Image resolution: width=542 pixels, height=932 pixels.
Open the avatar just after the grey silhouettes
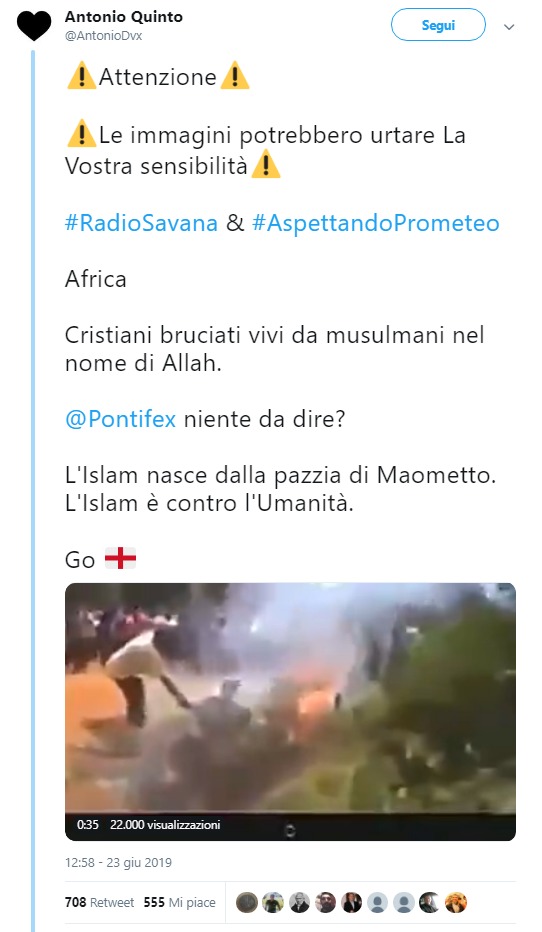(x=430, y=902)
